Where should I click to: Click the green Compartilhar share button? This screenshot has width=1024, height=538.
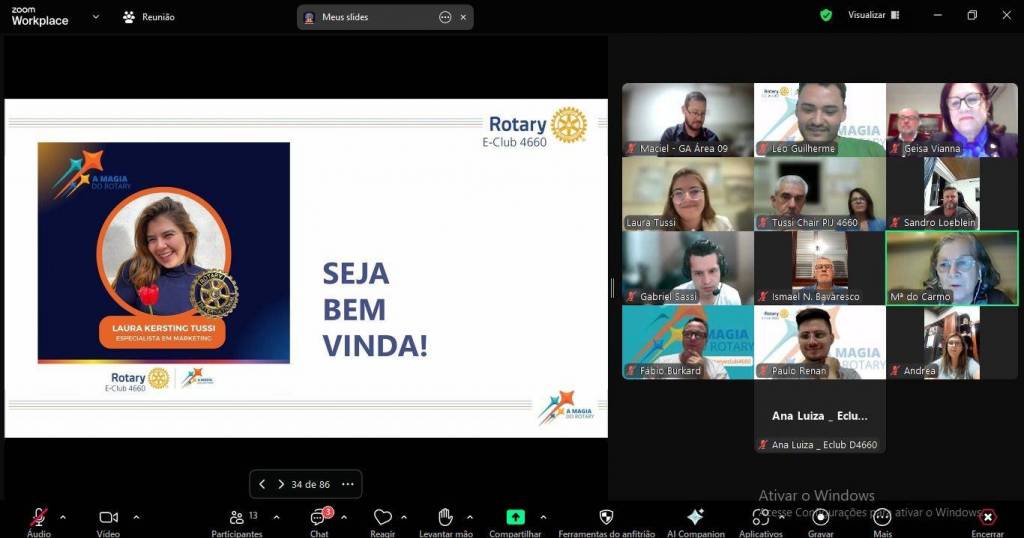(515, 518)
